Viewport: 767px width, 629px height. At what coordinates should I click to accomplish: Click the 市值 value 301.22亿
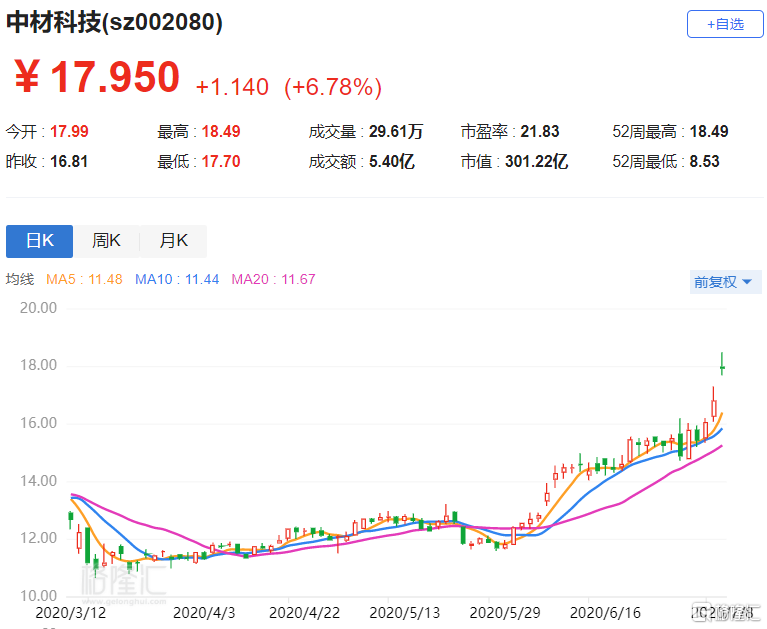click(537, 161)
